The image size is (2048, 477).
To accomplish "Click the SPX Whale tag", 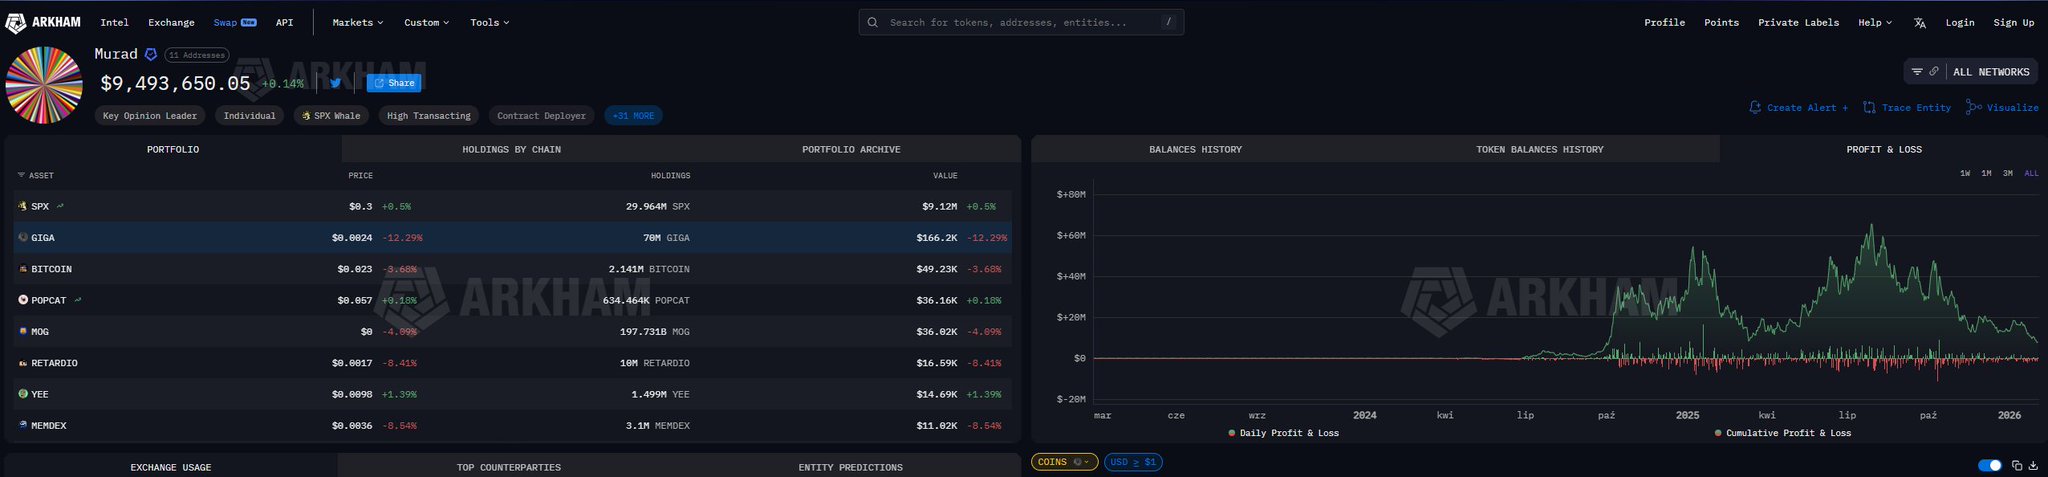I will (331, 116).
